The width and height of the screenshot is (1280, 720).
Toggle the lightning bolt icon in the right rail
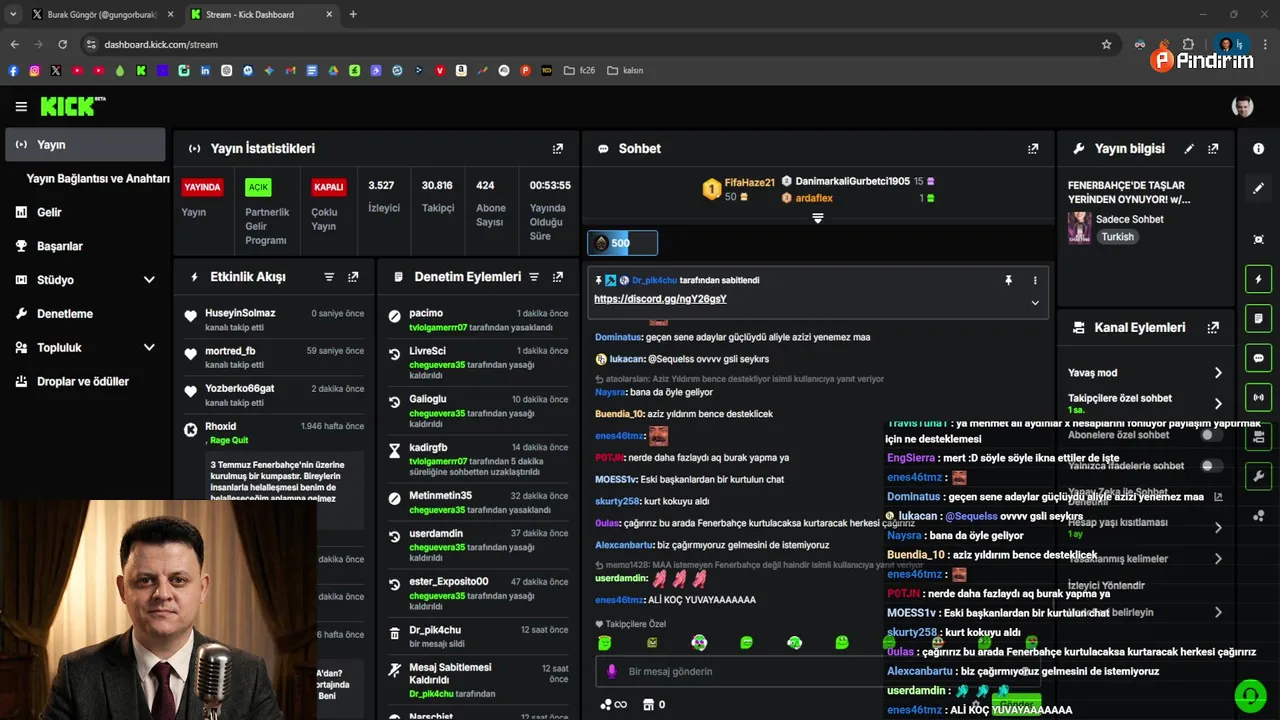[1258, 279]
